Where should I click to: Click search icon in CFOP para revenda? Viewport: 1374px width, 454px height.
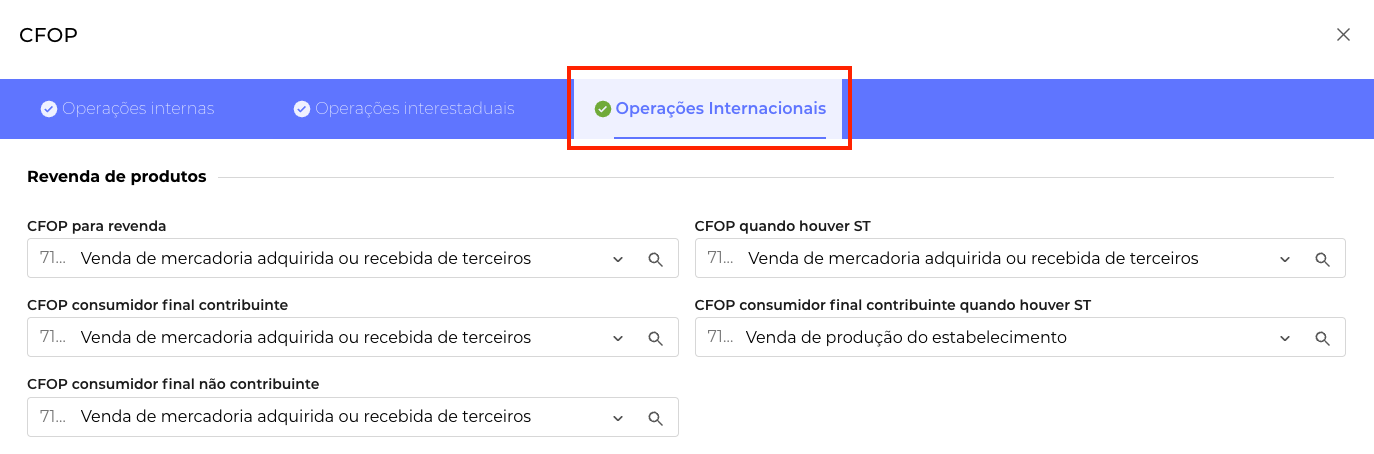[656, 259]
